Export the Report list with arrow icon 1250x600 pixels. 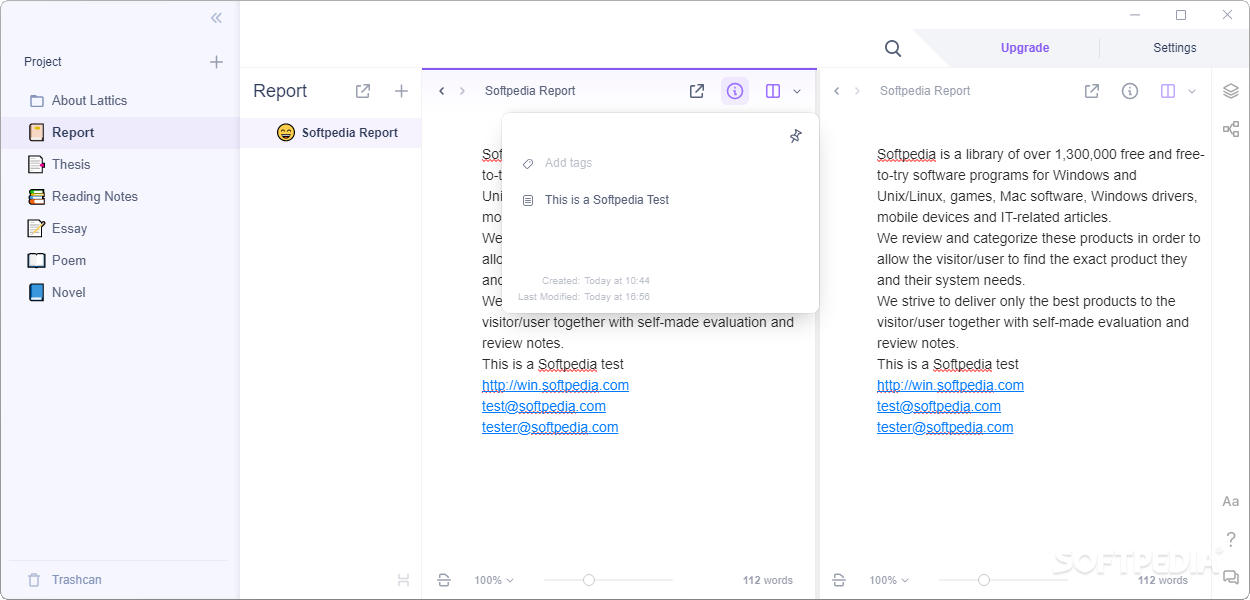[363, 91]
